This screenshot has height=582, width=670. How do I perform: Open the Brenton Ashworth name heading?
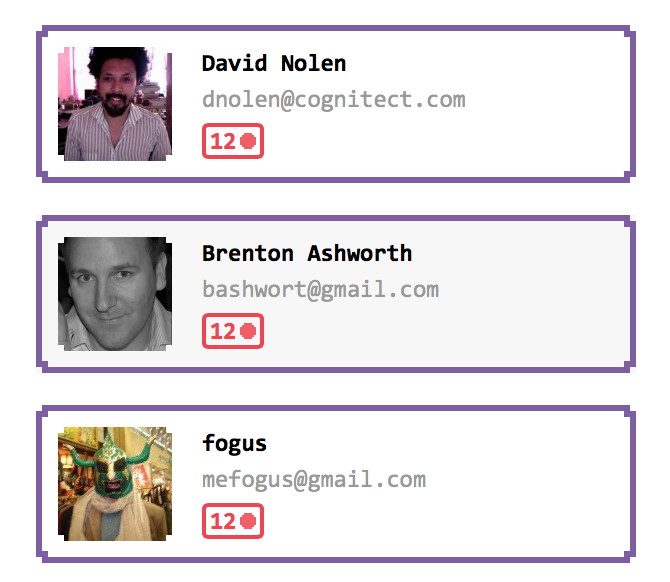[307, 254]
